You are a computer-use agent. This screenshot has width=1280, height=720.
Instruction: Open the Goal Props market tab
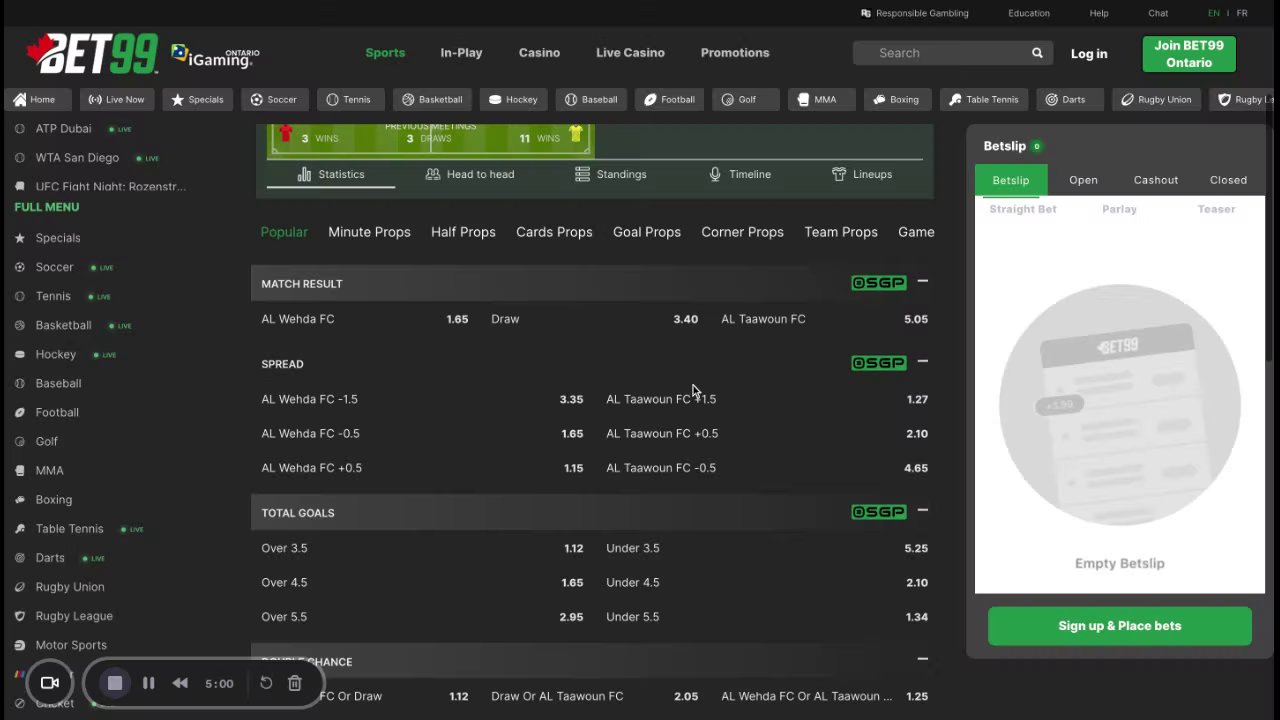(647, 232)
